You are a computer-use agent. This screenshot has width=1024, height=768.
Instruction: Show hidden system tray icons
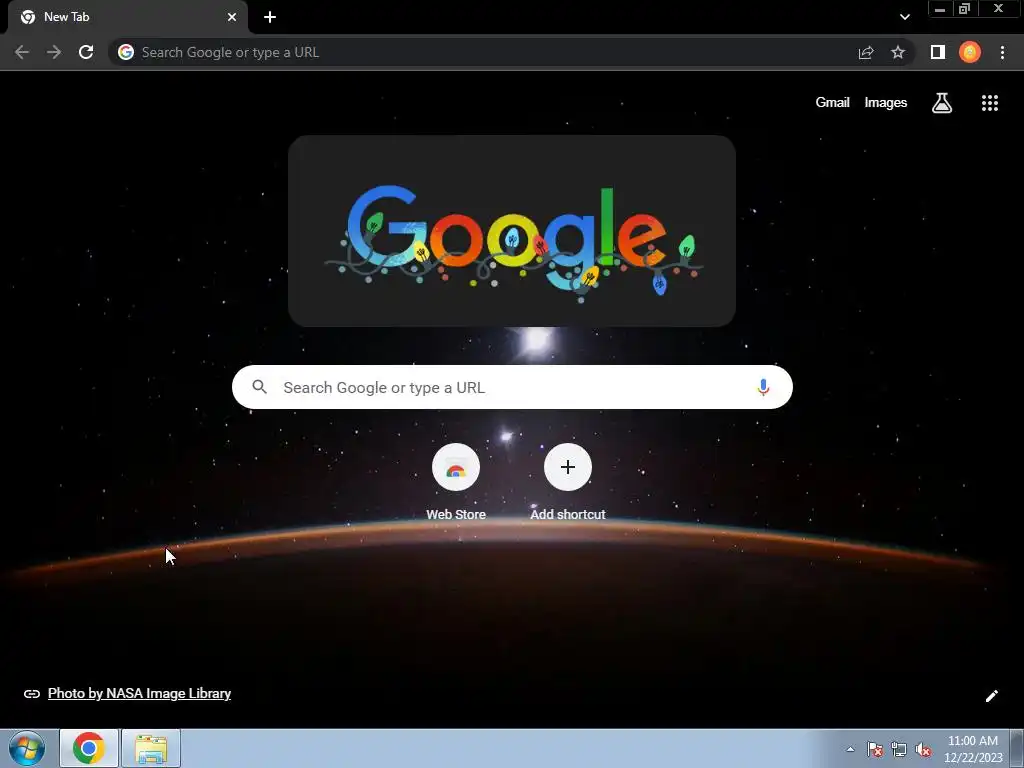850,749
